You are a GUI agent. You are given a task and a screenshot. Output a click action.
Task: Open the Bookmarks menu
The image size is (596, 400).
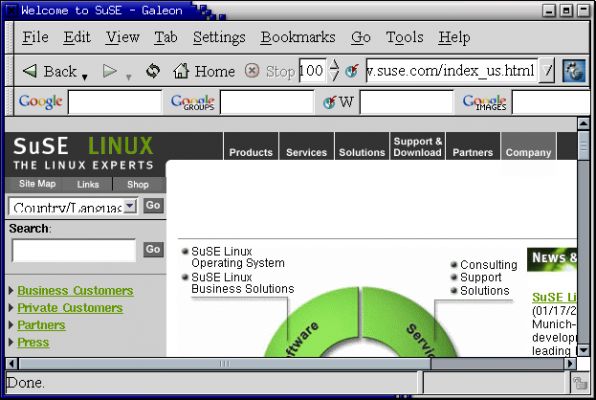click(298, 37)
